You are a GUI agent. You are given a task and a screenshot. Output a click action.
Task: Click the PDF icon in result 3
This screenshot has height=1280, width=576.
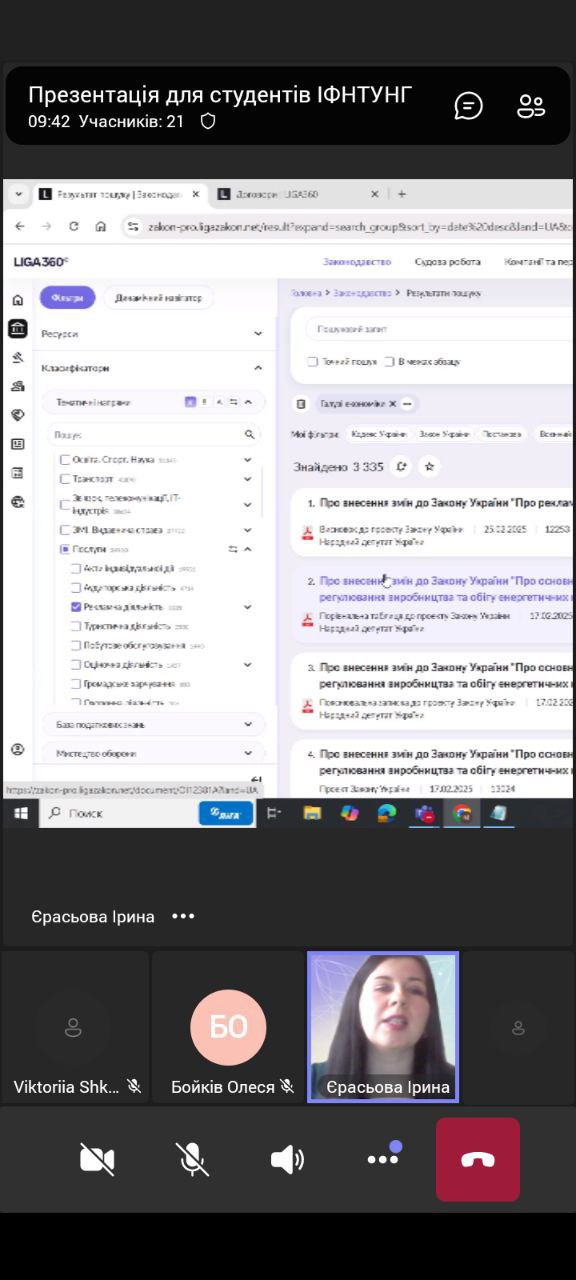click(x=308, y=706)
